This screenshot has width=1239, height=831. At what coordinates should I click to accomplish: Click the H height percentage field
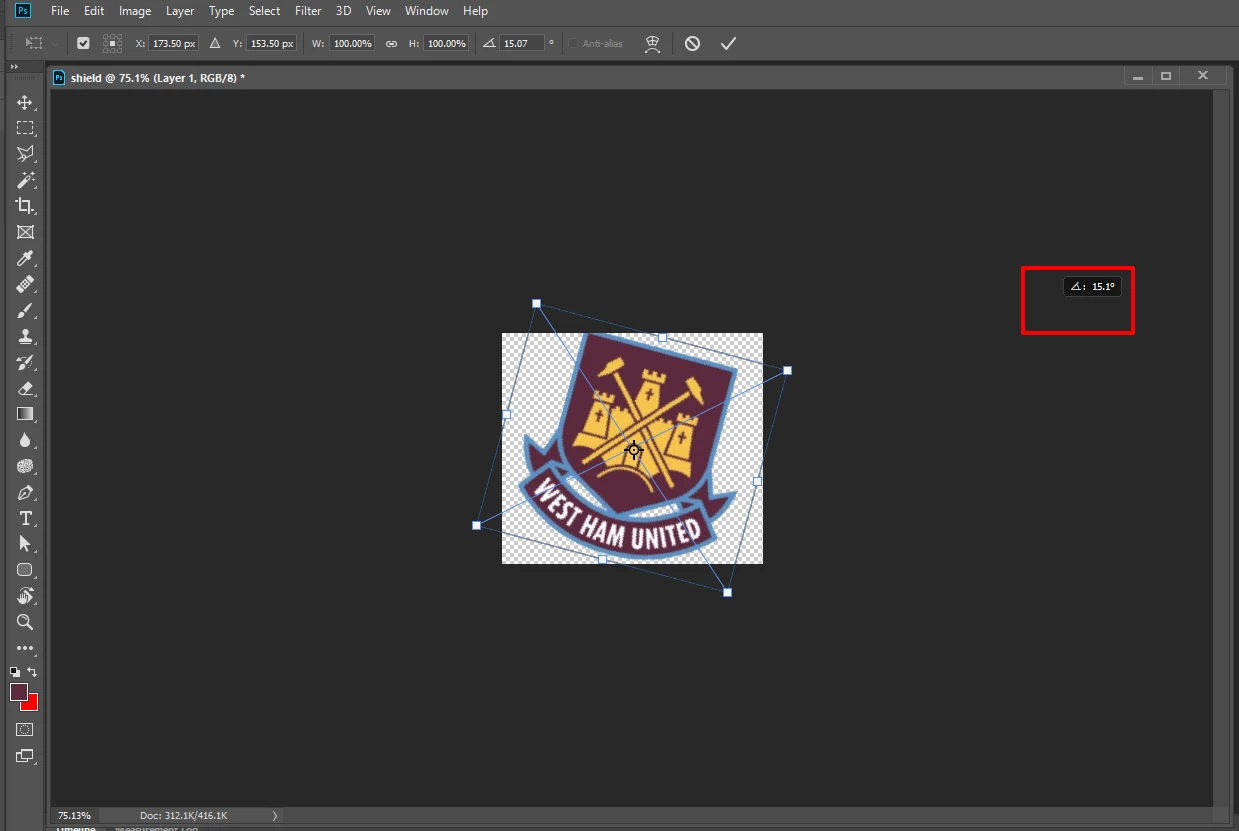[x=446, y=43]
